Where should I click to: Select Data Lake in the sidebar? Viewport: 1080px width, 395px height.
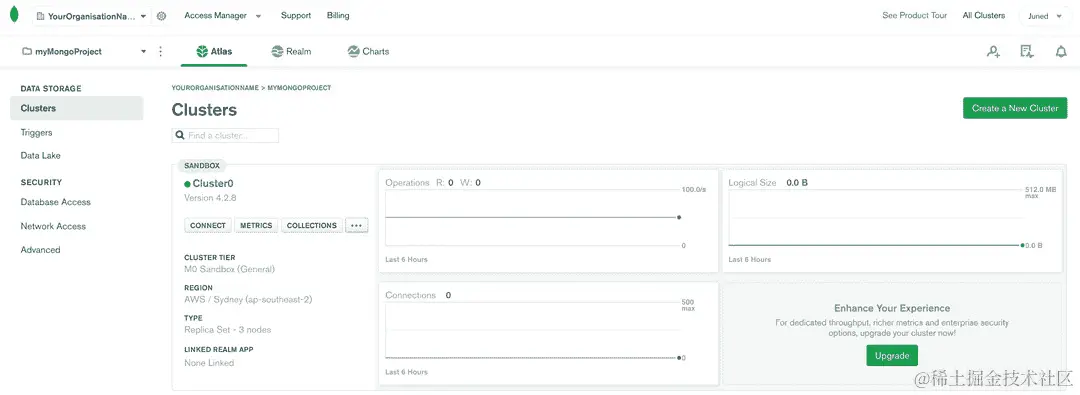pos(41,156)
